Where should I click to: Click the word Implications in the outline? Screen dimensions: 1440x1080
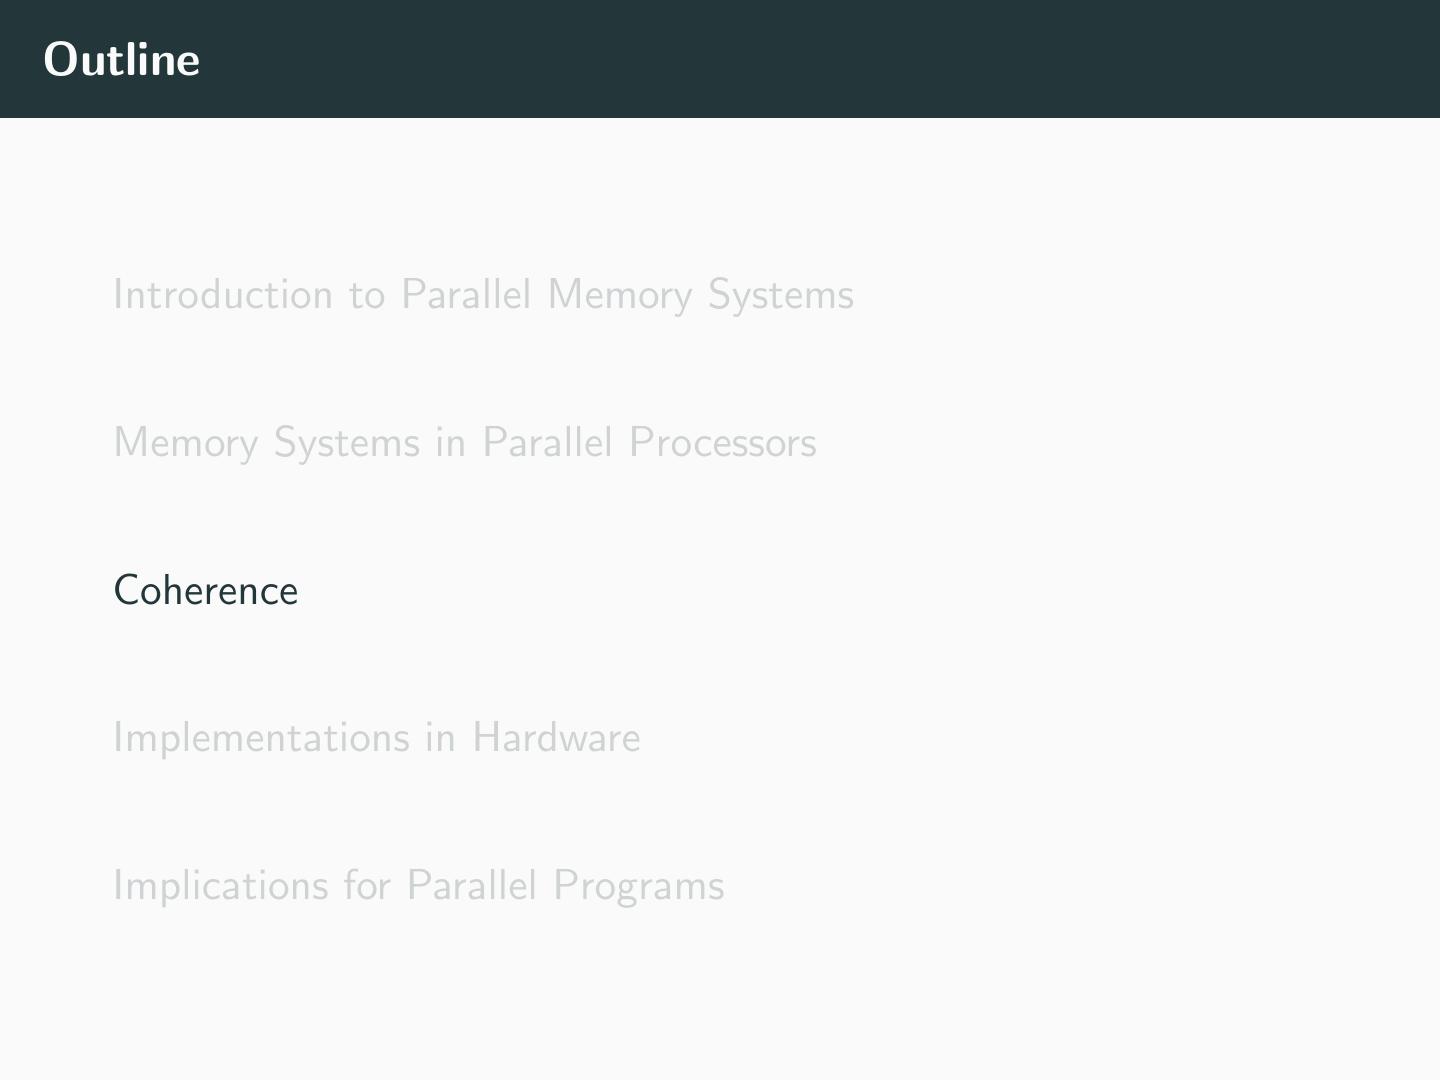[x=220, y=886]
